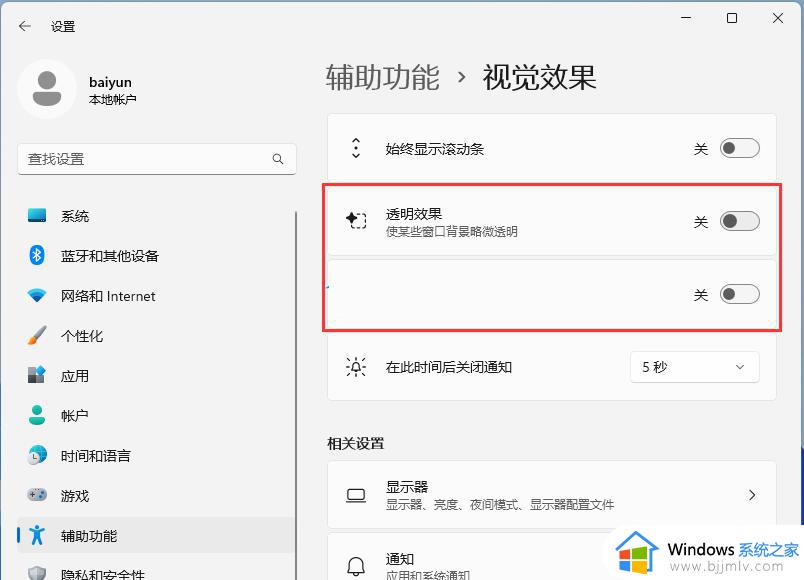Screen dimensions: 804x580
Task: Toggle the switch below 透明效果
Action: click(x=739, y=294)
